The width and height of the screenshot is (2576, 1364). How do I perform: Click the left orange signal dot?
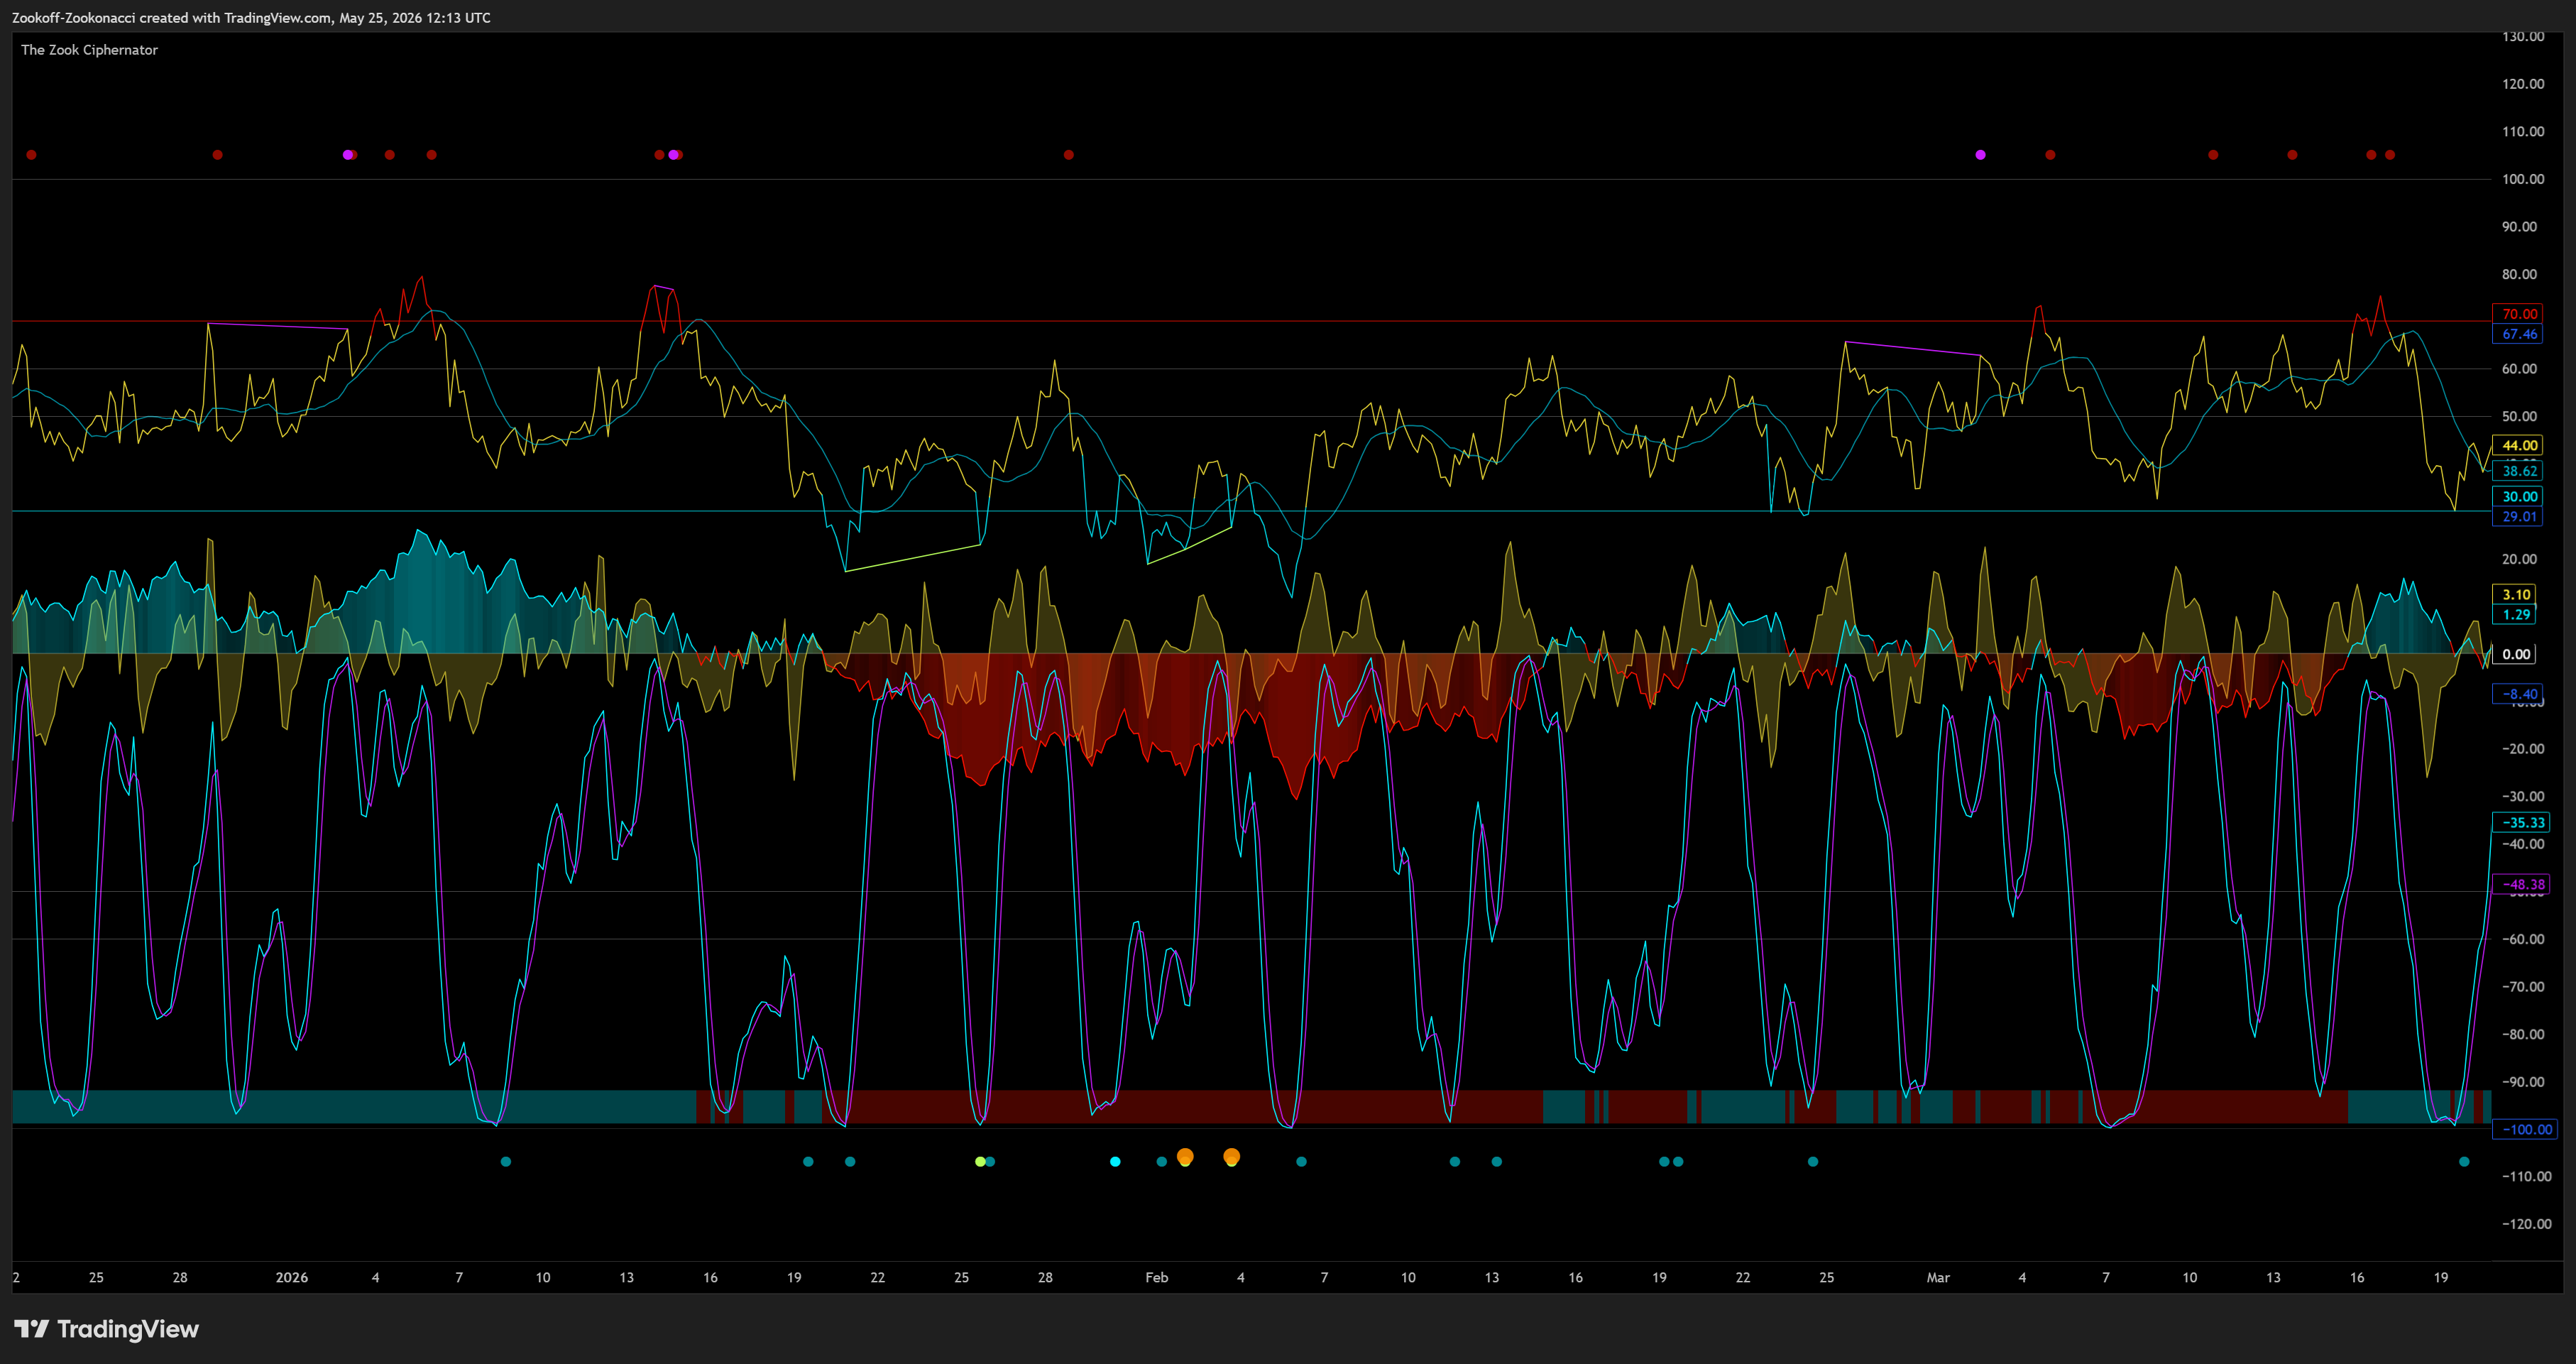click(1185, 1157)
